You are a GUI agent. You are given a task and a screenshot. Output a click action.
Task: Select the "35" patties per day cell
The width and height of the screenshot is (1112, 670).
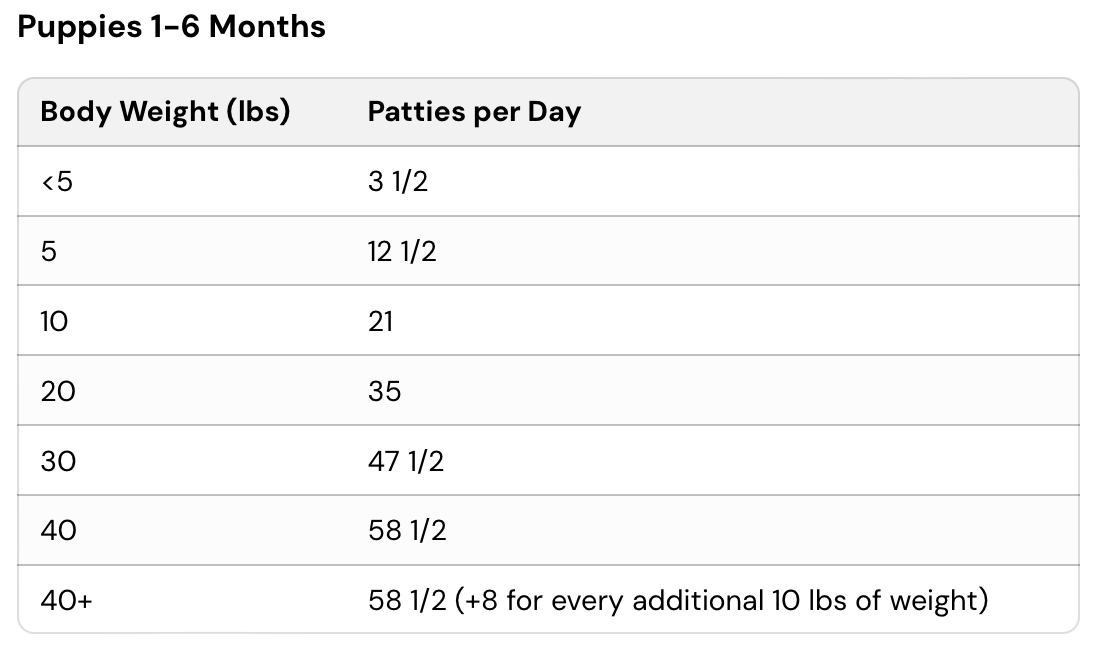[384, 391]
